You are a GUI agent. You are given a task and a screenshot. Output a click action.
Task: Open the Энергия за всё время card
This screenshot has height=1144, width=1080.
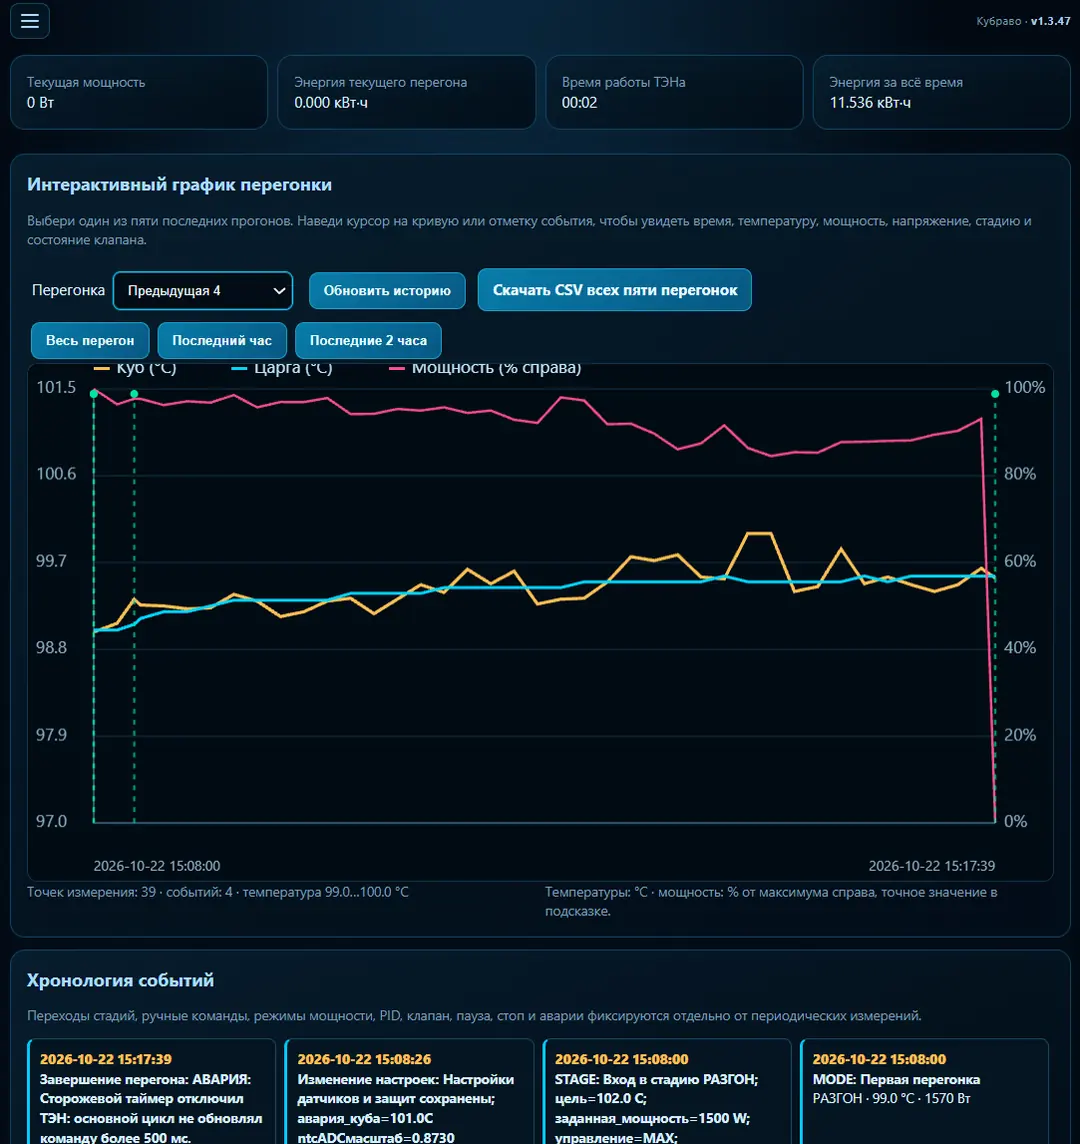(x=941, y=93)
